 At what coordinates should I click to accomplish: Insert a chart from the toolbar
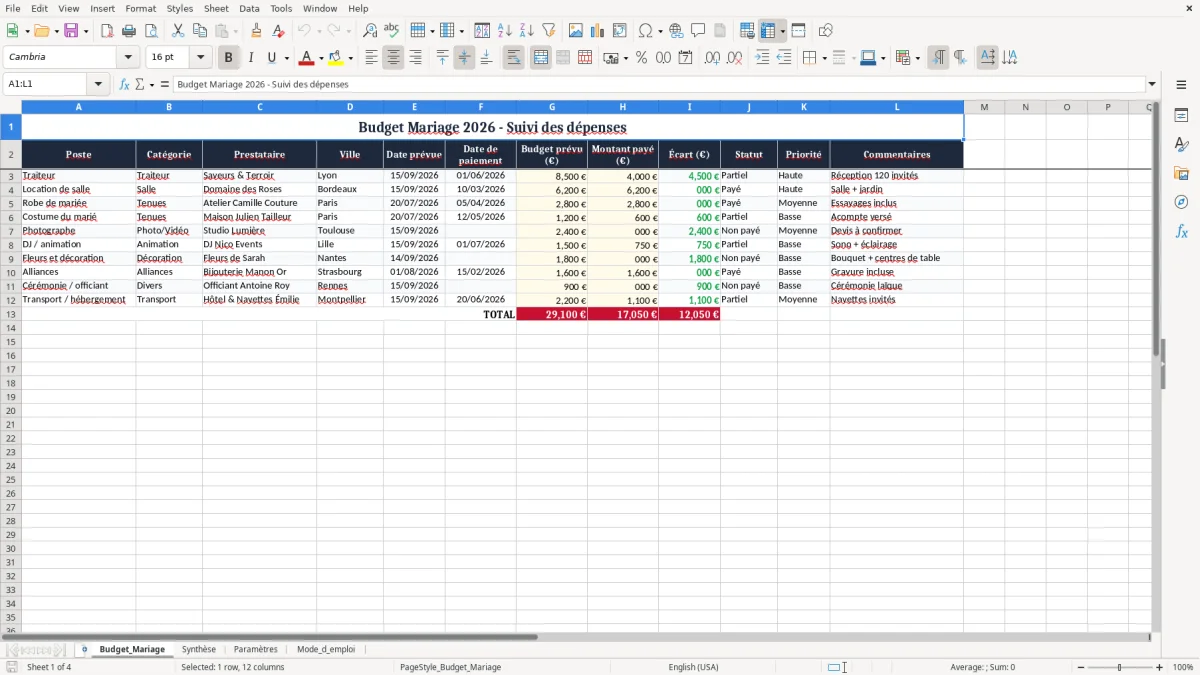tap(598, 31)
